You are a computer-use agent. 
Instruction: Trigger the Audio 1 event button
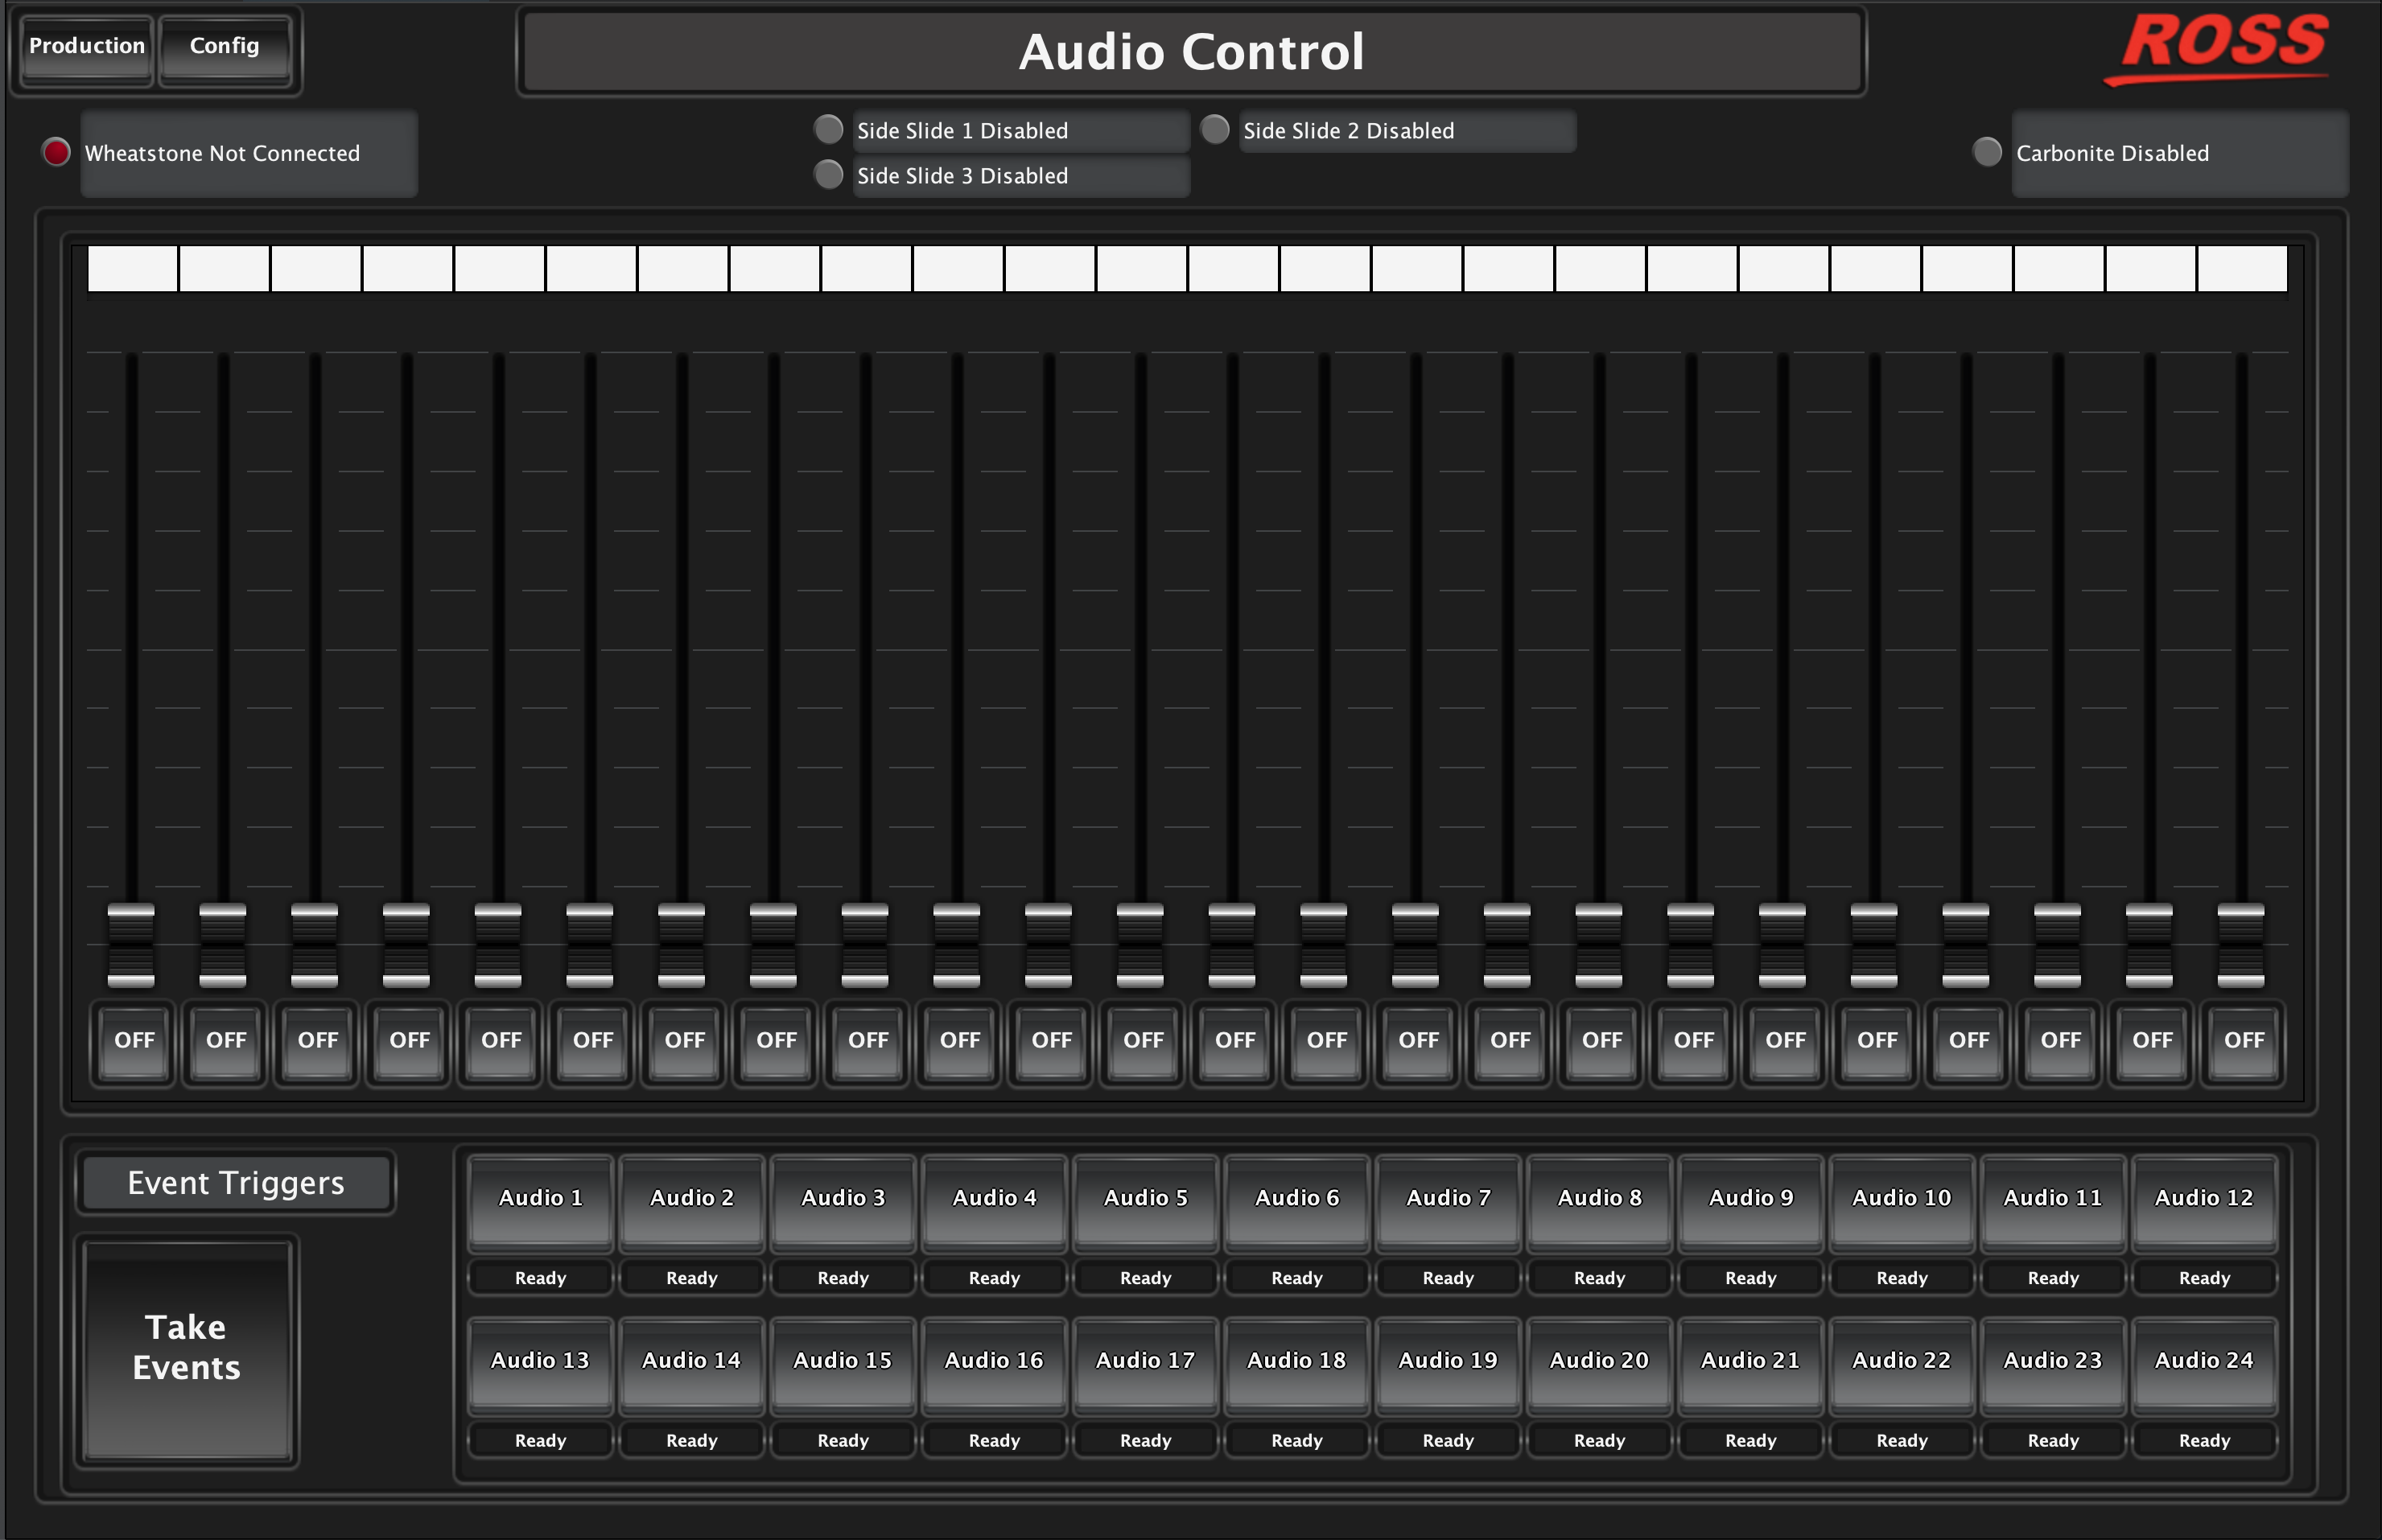pos(540,1199)
